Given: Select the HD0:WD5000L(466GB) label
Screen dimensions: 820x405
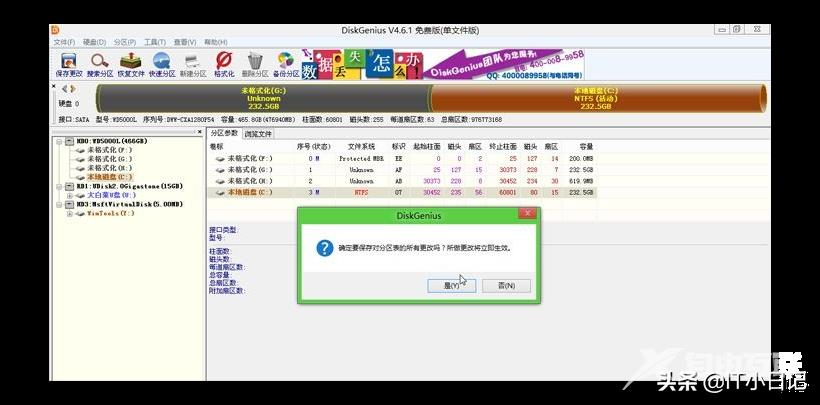Looking at the screenshot, I should (112, 141).
